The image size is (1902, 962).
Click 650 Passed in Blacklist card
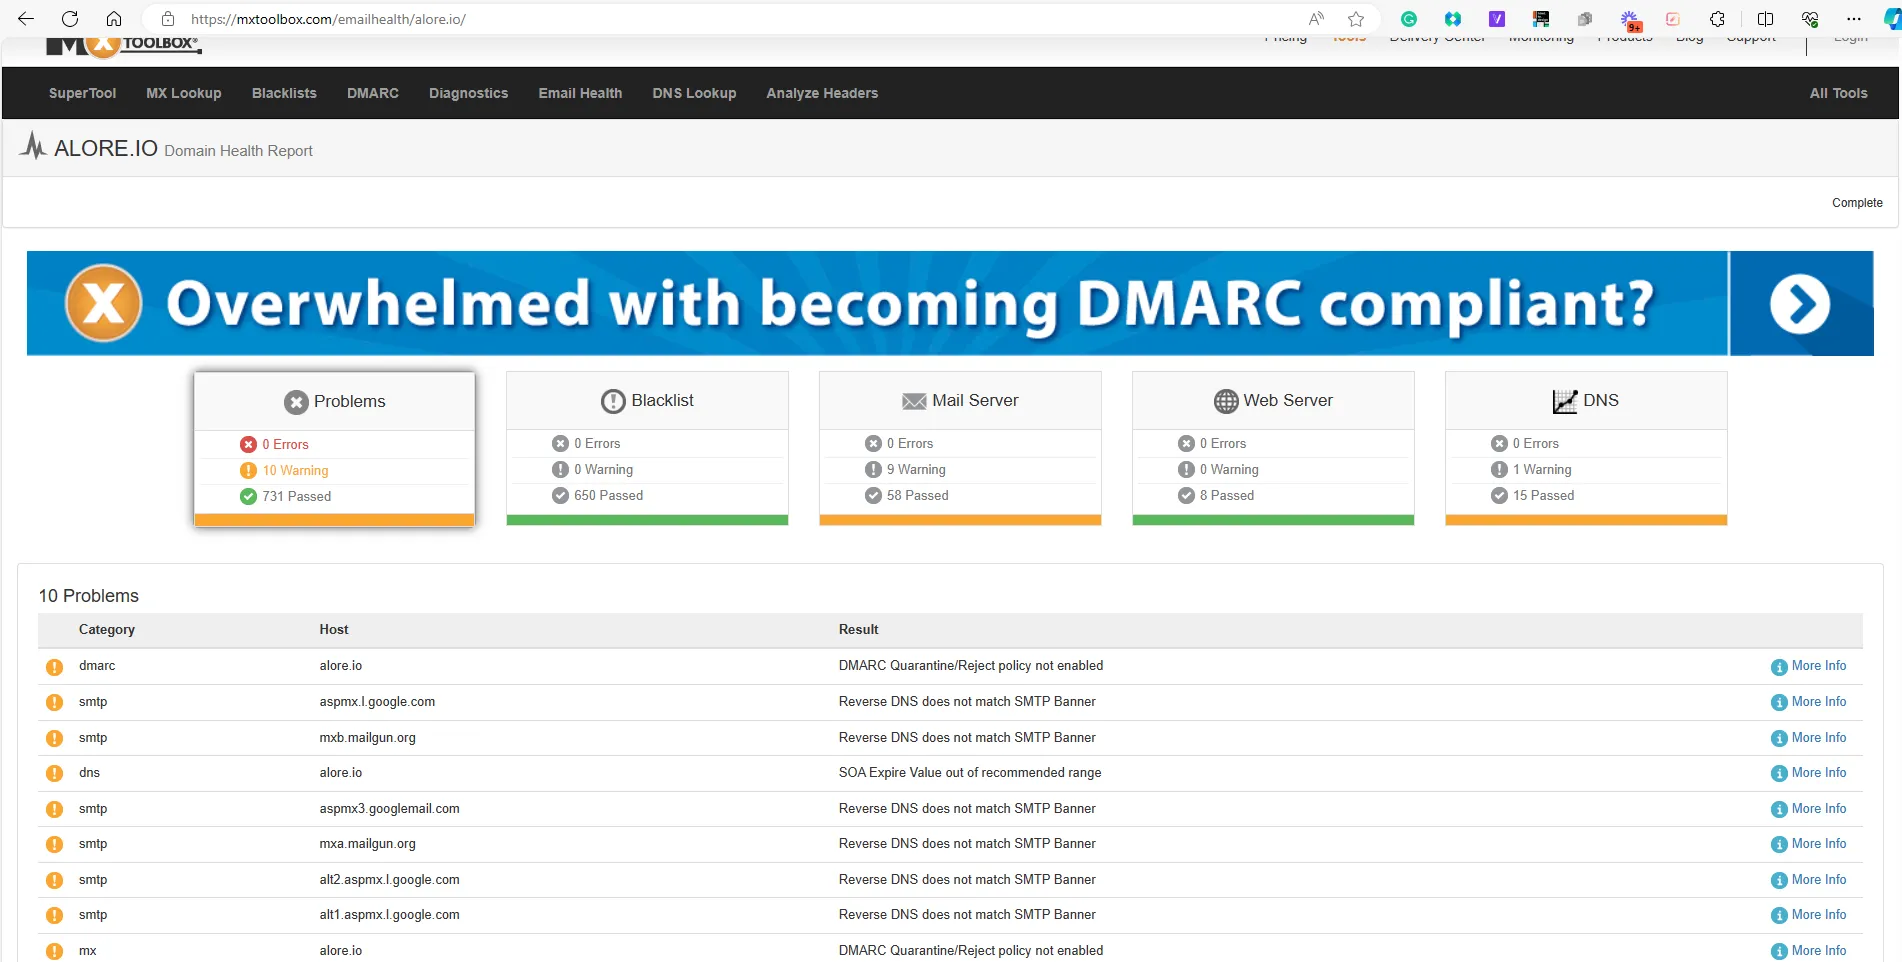tap(608, 495)
